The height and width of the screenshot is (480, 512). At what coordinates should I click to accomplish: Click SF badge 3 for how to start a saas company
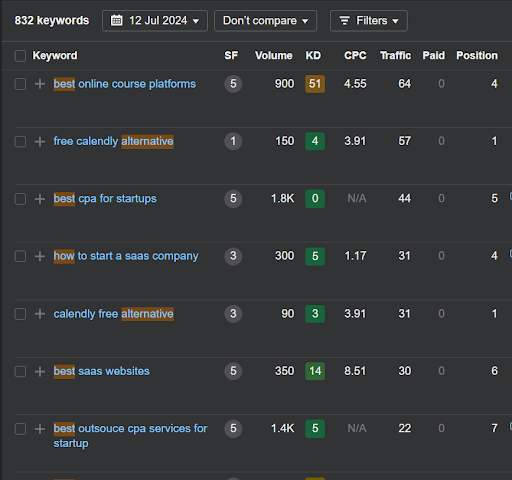pyautogui.click(x=233, y=256)
